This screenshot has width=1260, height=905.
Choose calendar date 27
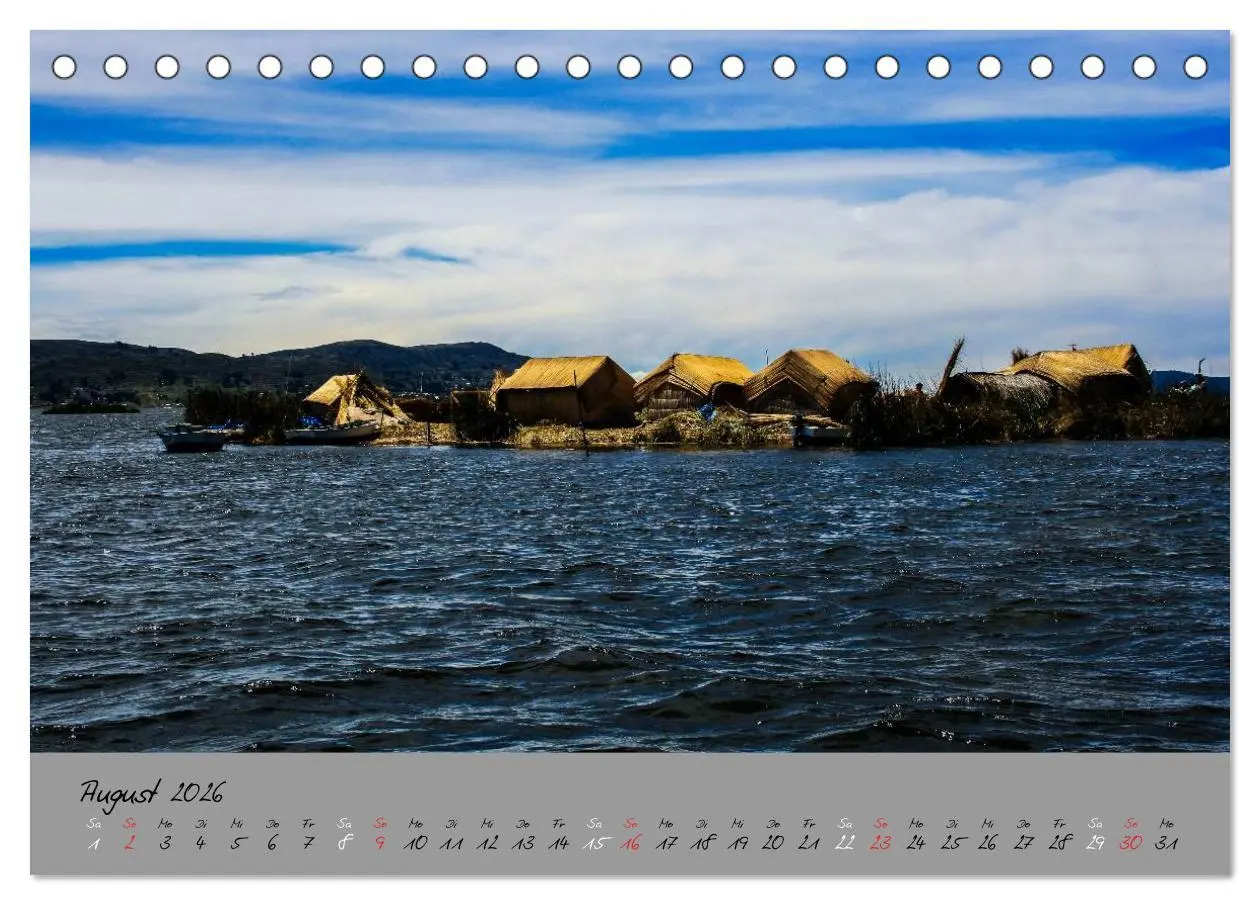pyautogui.click(x=1023, y=843)
